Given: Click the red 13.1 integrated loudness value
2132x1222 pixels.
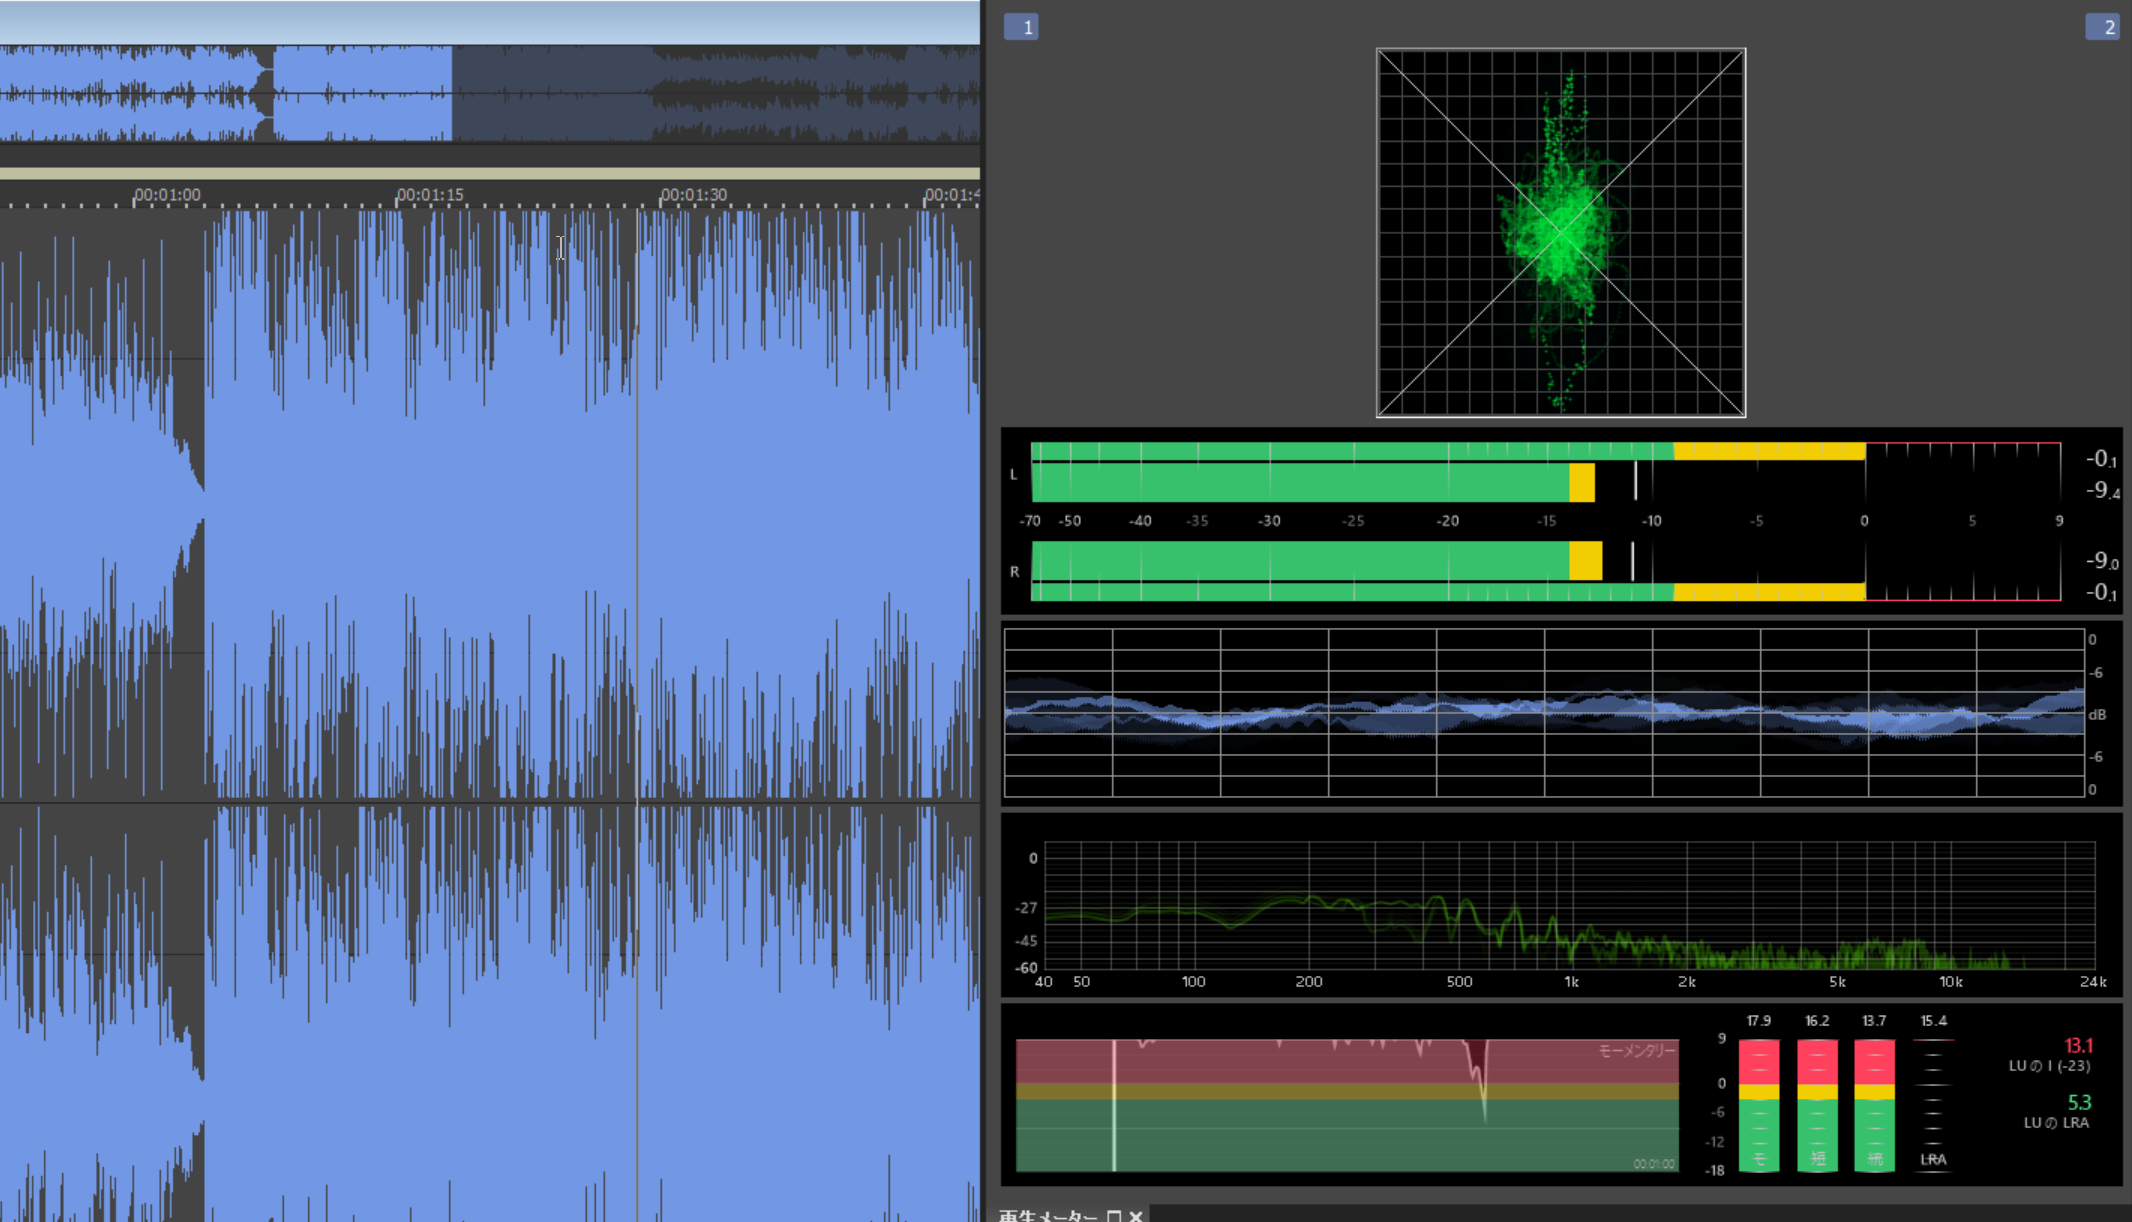Looking at the screenshot, I should (x=2077, y=1045).
